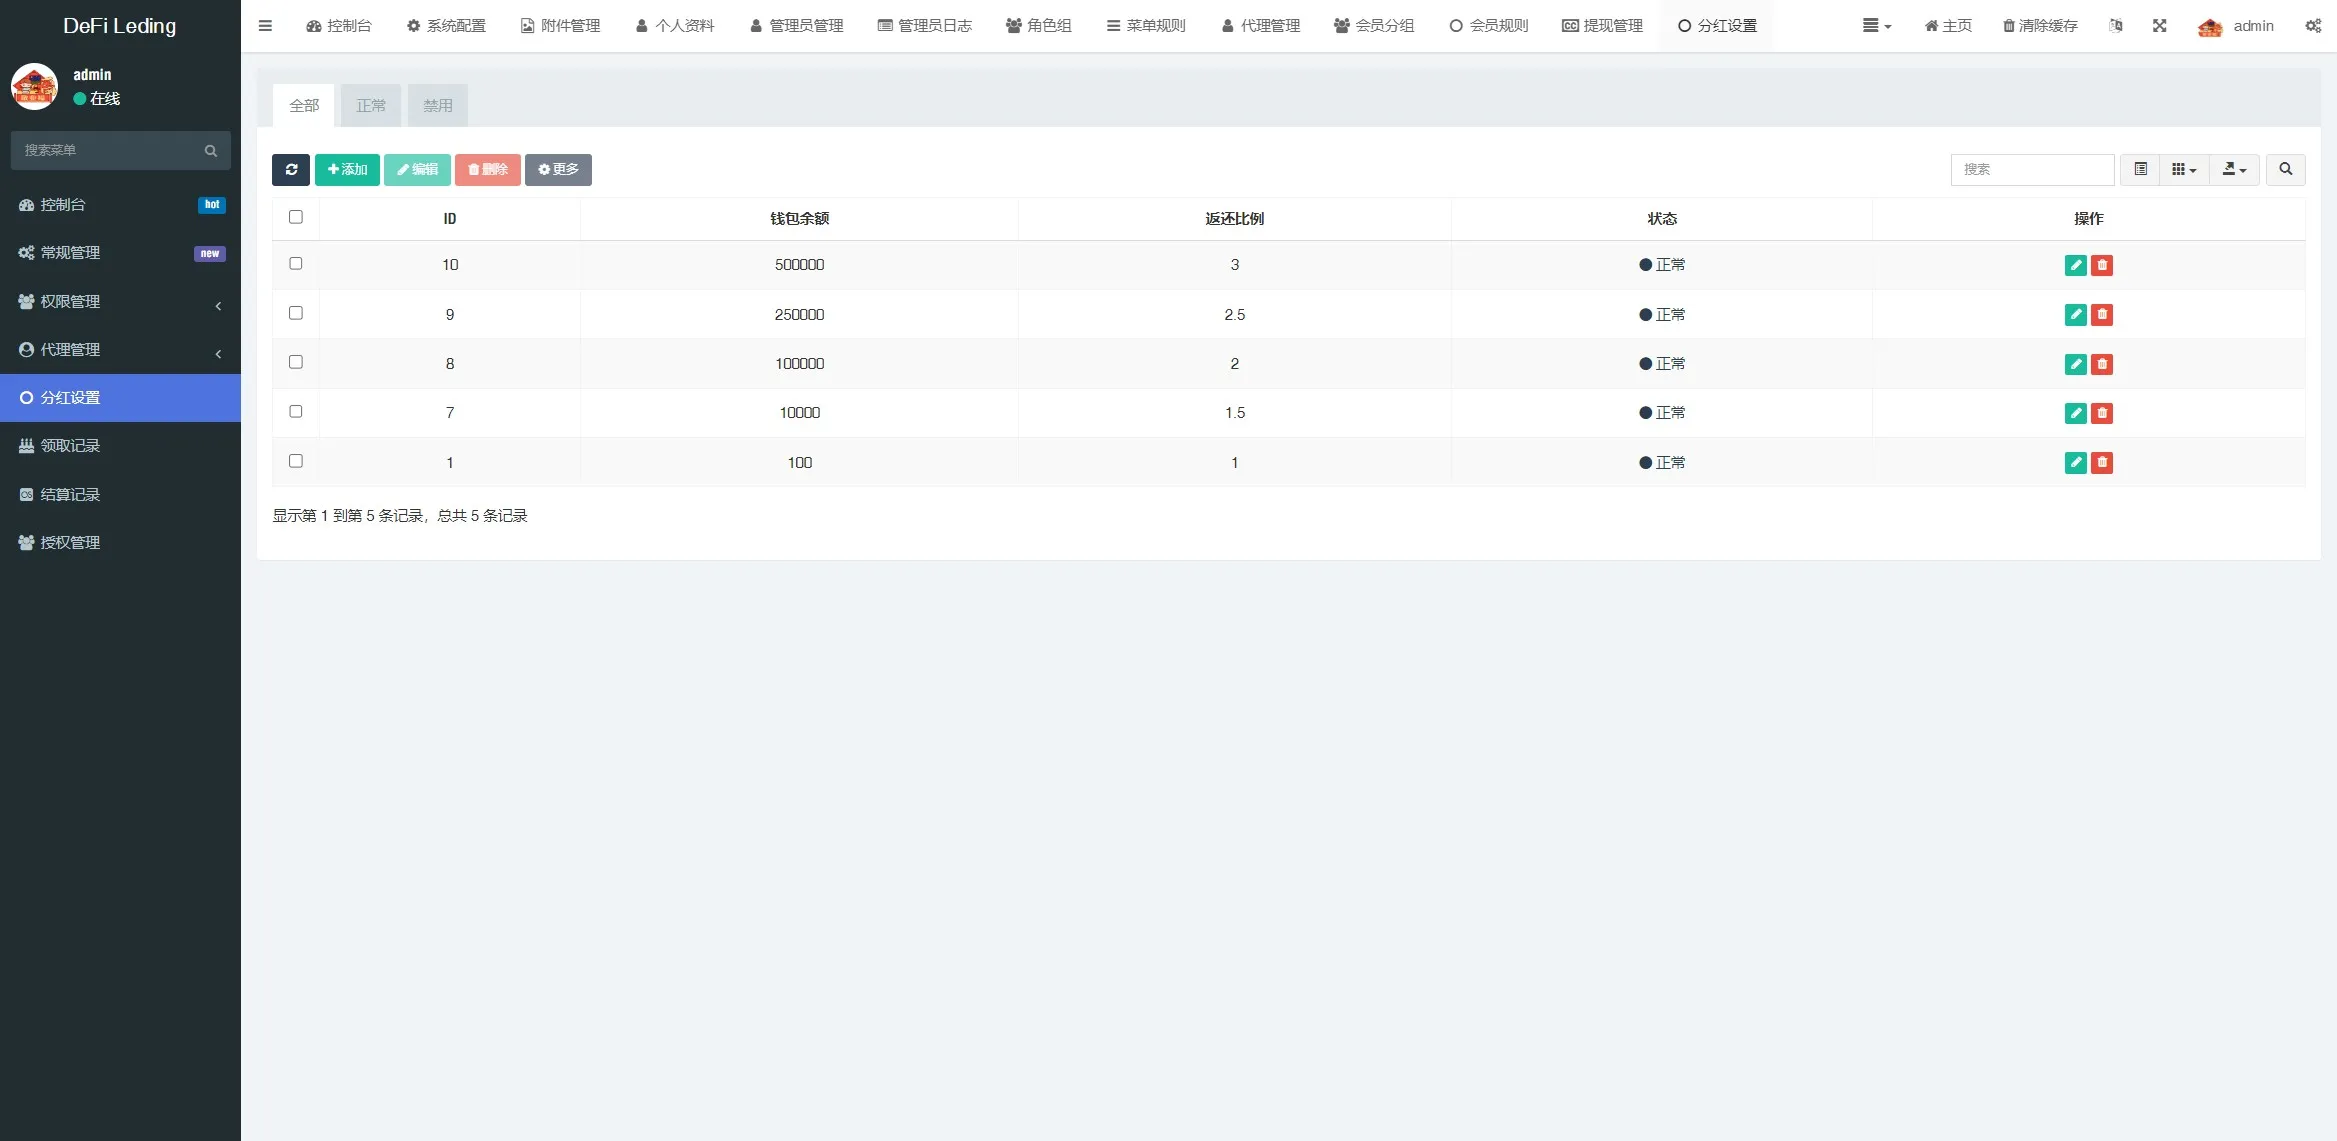Tick the checkbox for row ID 7

(296, 411)
